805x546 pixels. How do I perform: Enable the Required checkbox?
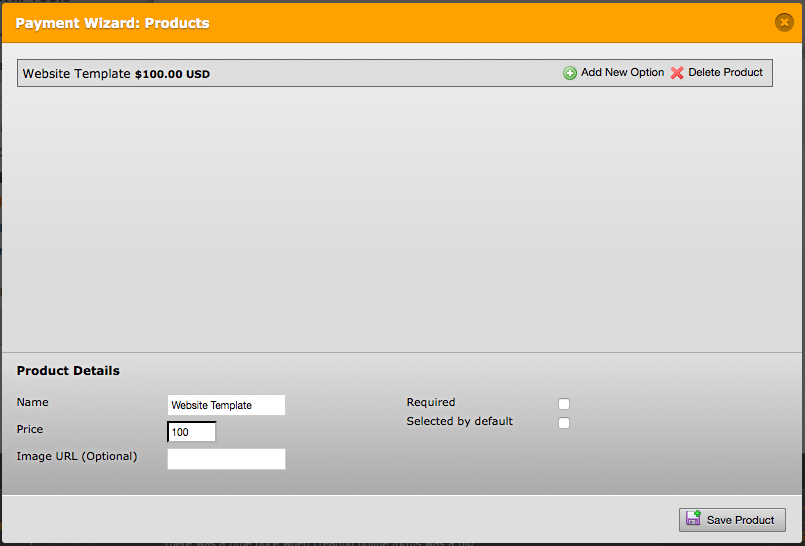click(x=564, y=404)
